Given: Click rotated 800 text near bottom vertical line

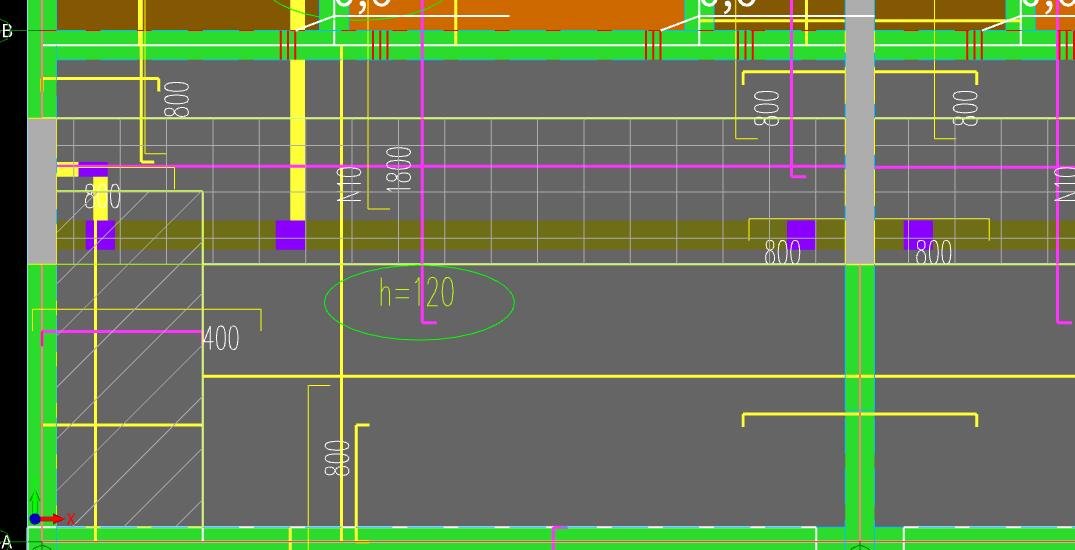Looking at the screenshot, I should click(x=337, y=458).
